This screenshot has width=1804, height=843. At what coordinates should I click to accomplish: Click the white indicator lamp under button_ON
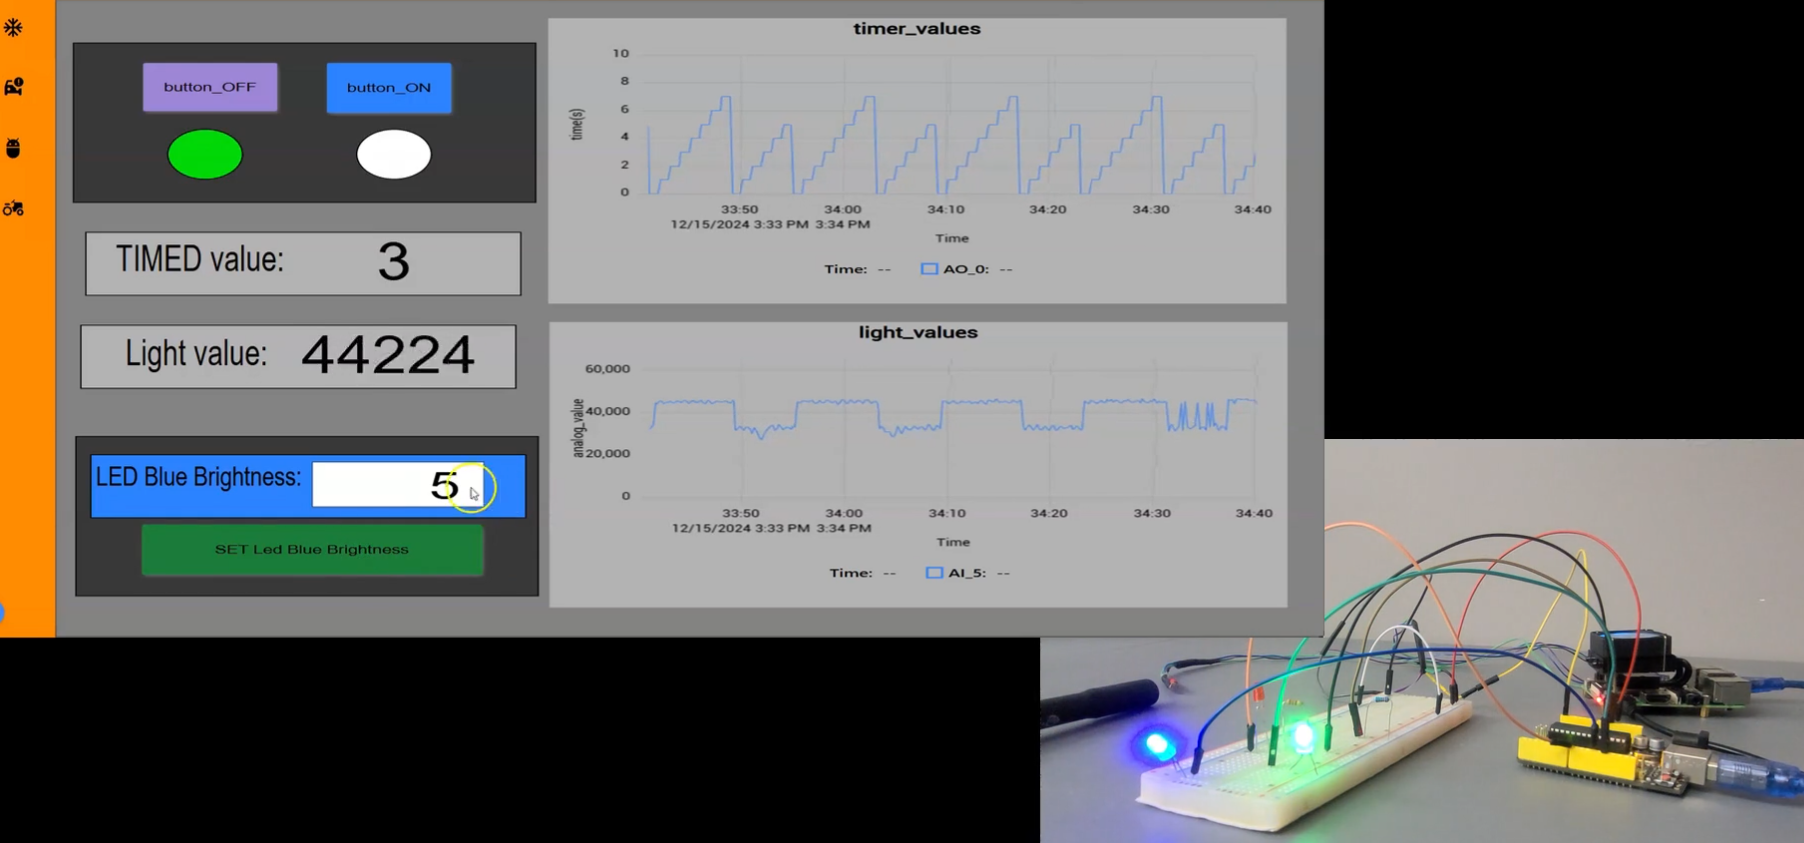coord(394,155)
